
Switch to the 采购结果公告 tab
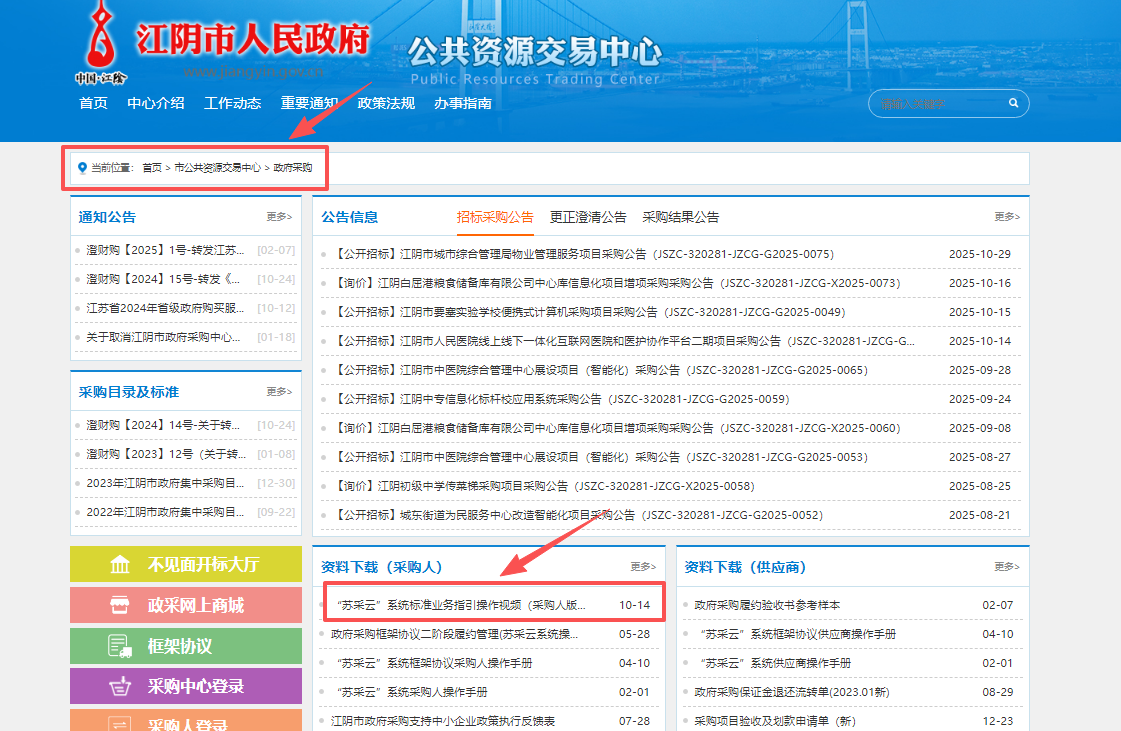click(680, 217)
